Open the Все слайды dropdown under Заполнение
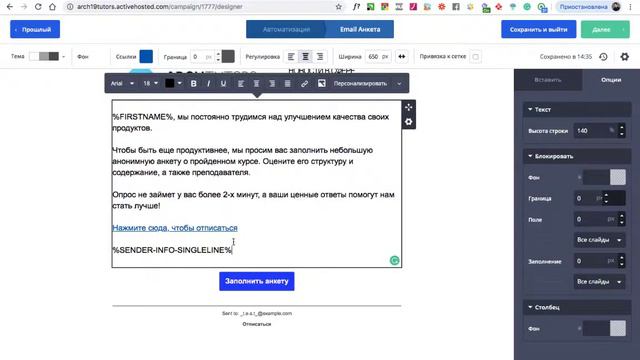Screen dimensions: 640x360 [599, 282]
